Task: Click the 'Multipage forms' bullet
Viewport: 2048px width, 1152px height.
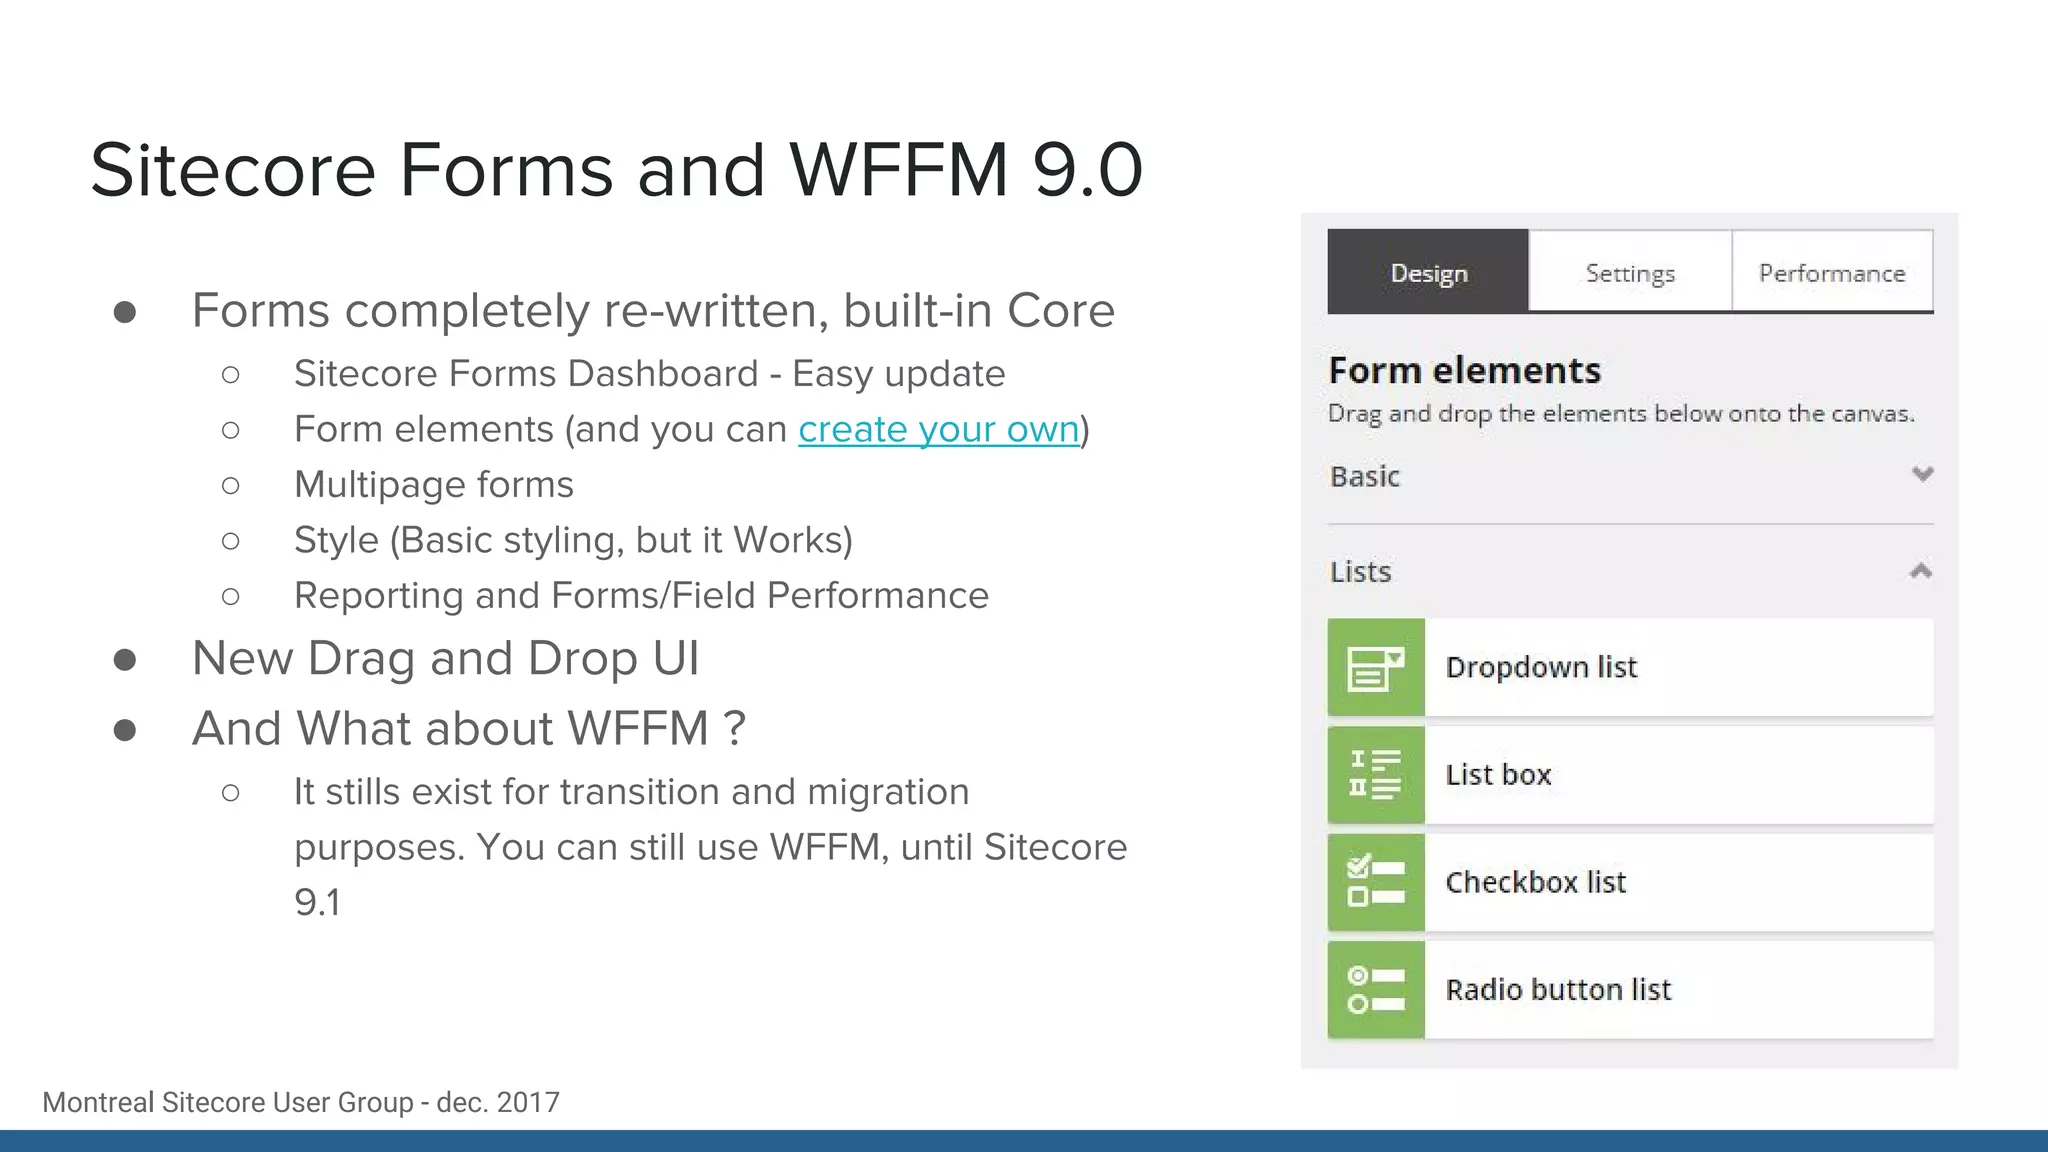Action: [433, 484]
